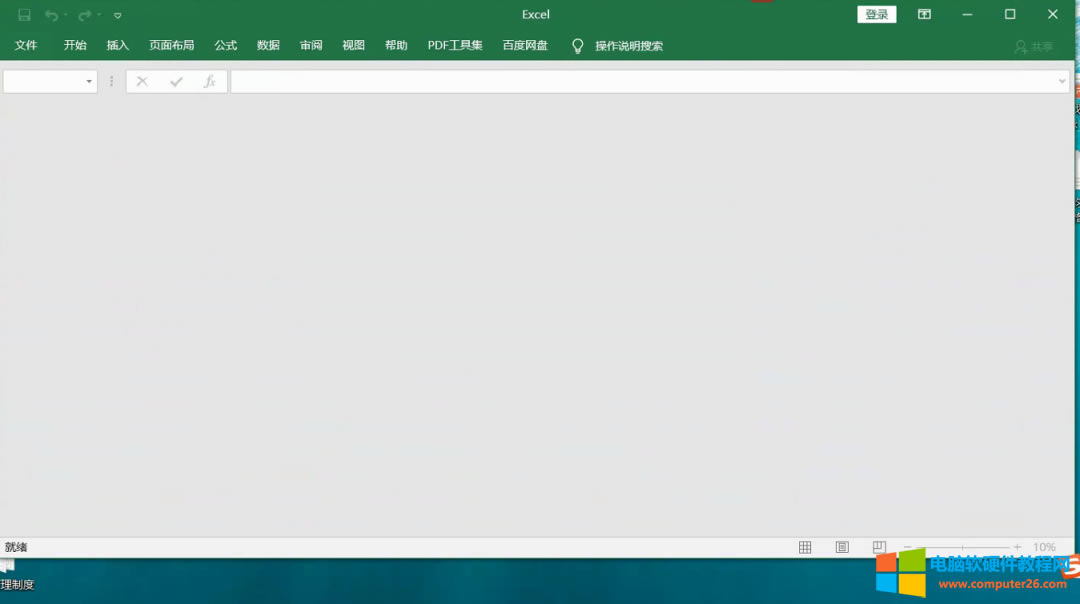1080x604 pixels.
Task: Switch to Page Layout view in status bar
Action: coord(842,547)
